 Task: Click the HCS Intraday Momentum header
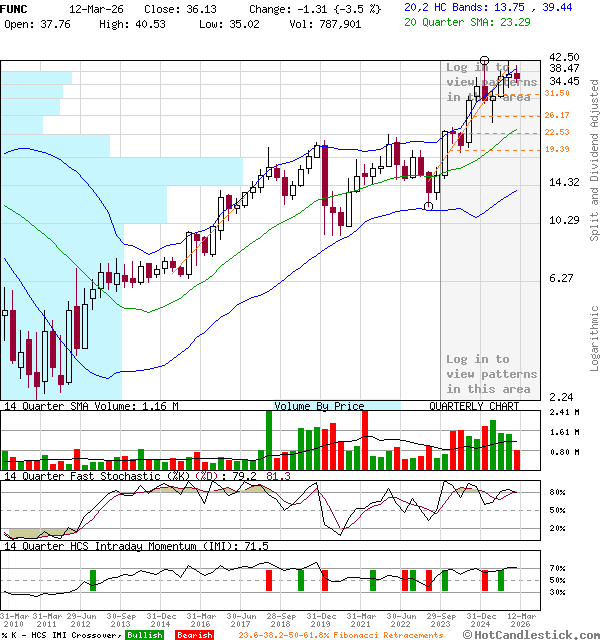136,546
